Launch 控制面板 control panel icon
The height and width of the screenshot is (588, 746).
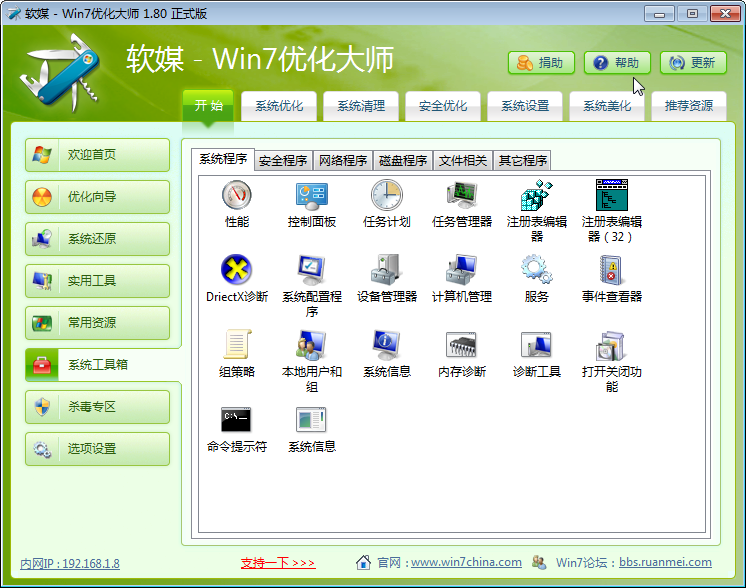coord(312,195)
